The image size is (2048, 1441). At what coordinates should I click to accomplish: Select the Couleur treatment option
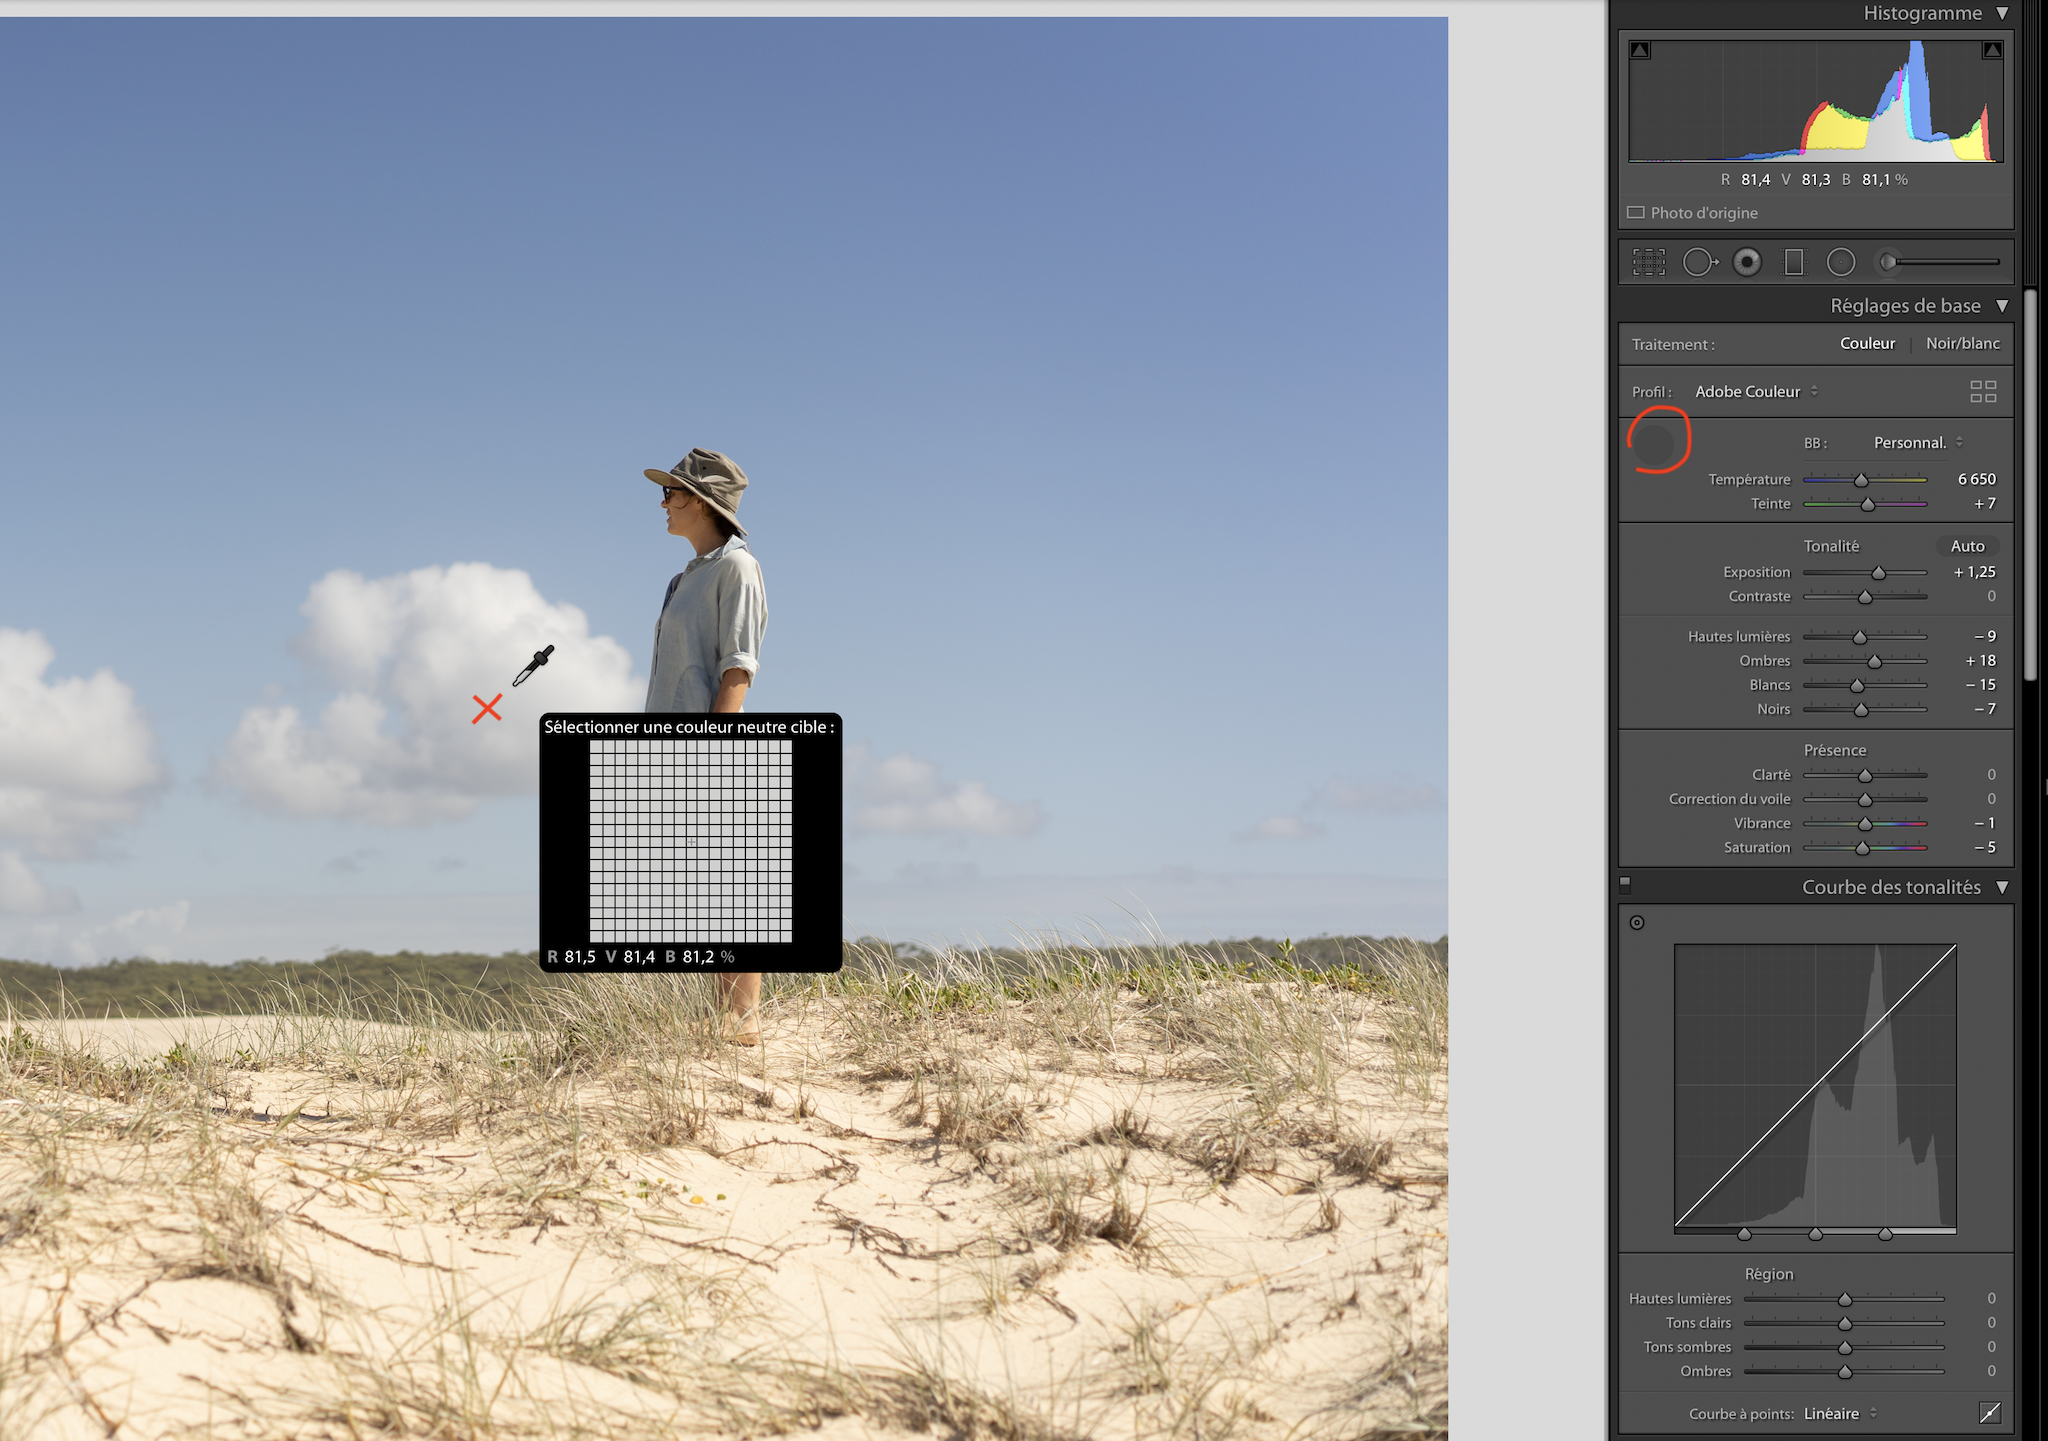click(x=1867, y=343)
